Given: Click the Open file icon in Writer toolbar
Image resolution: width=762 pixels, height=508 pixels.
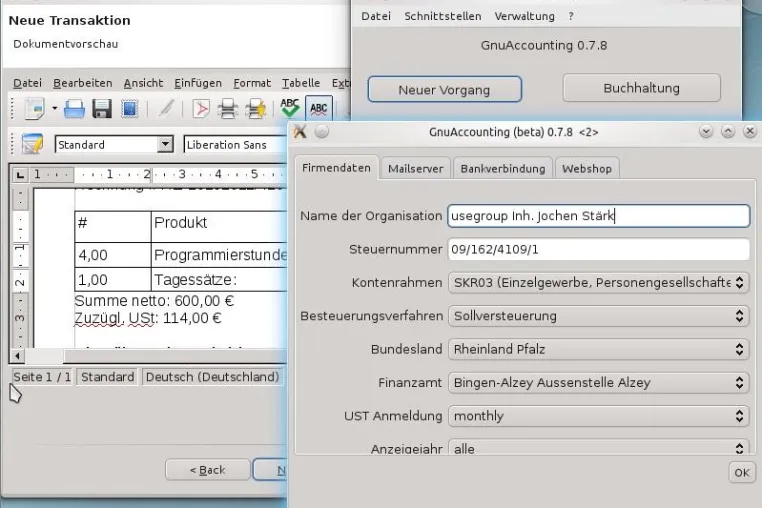Looking at the screenshot, I should tap(74, 109).
